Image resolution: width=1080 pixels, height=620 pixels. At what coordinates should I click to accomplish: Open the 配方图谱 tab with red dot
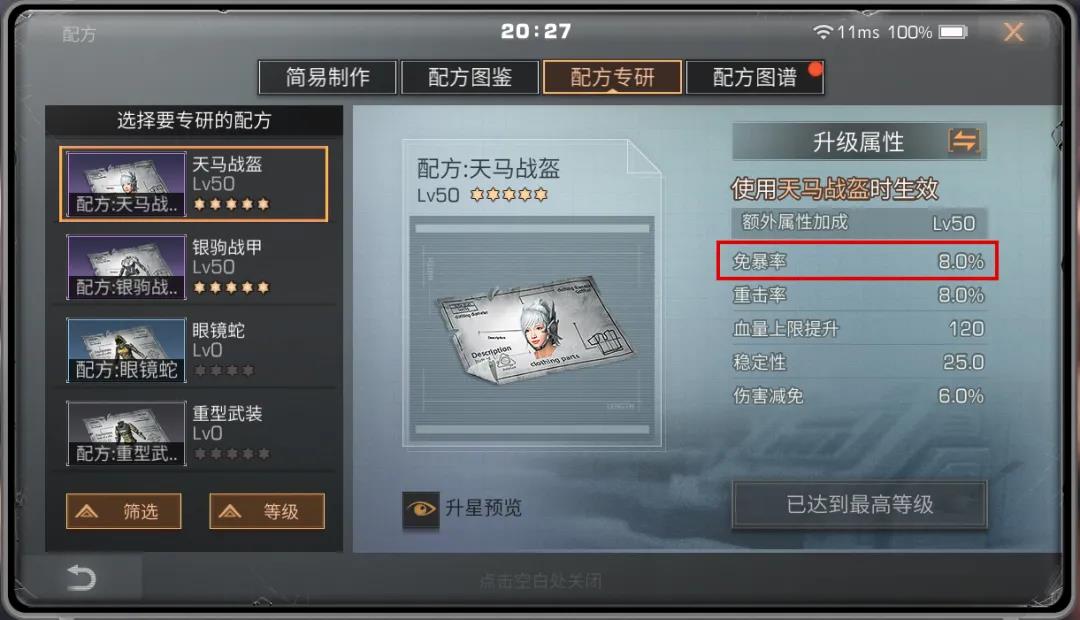[x=755, y=77]
